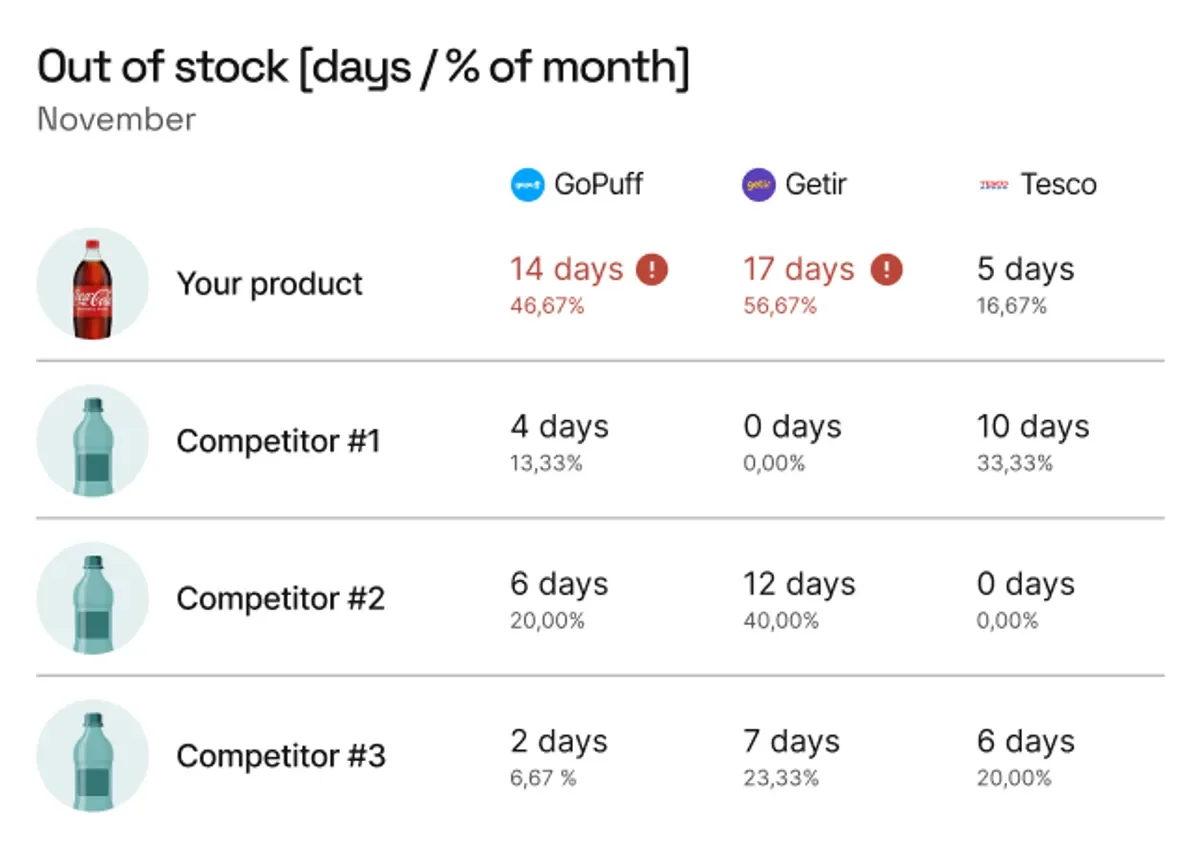Viewport: 1200px width, 848px height.
Task: Select the Competitor #3 bottle image
Action: 93,755
